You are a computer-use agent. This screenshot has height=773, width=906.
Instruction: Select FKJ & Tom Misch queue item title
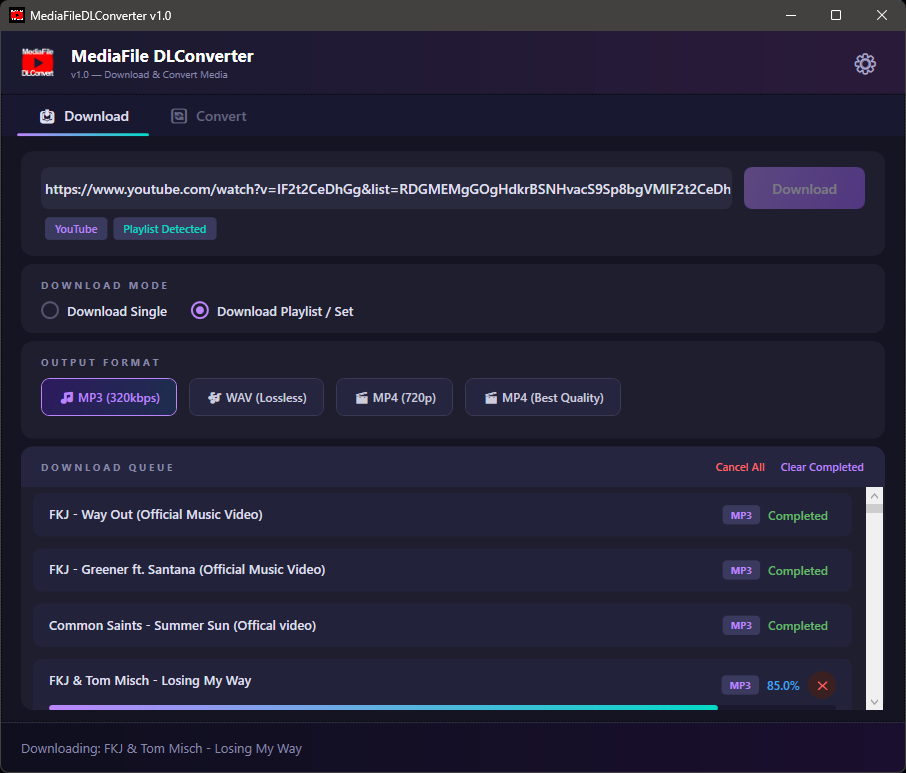click(x=150, y=681)
